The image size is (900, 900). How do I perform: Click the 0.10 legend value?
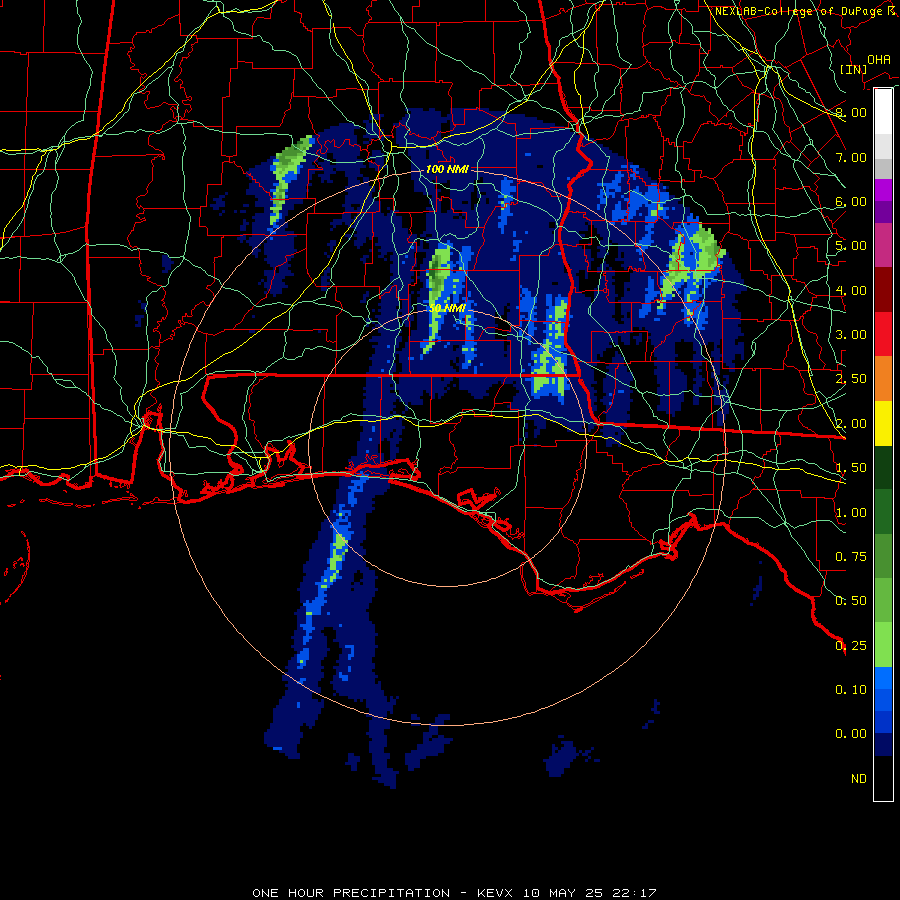tap(851, 689)
